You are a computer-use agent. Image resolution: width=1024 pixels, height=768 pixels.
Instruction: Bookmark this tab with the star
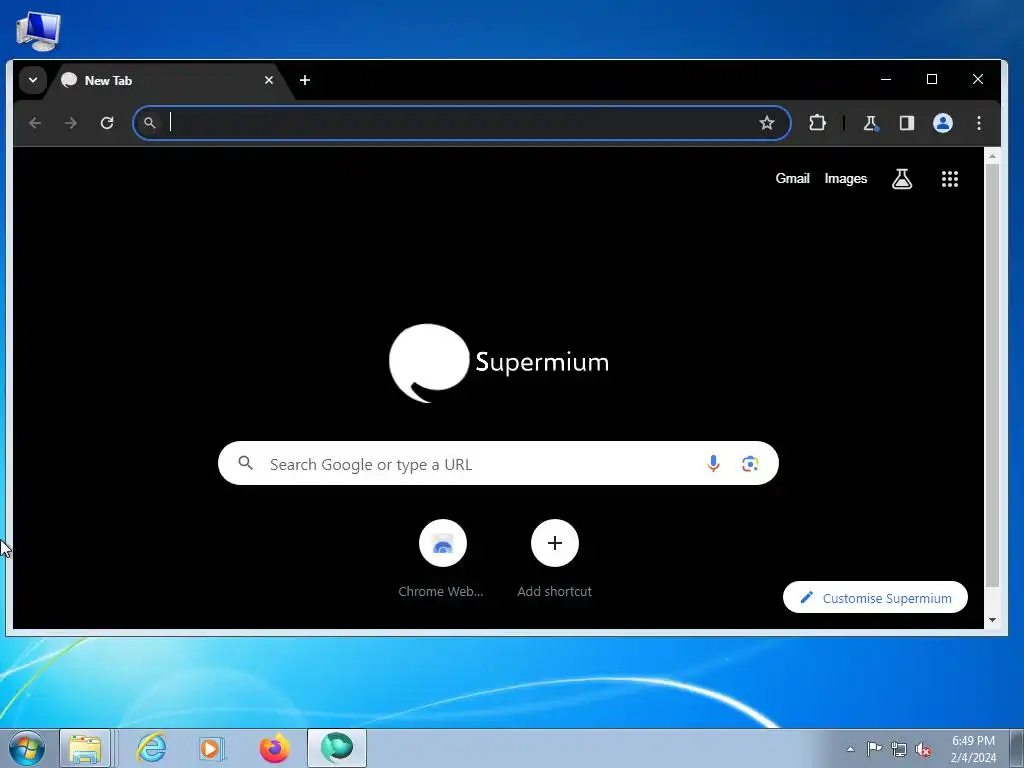click(x=767, y=123)
